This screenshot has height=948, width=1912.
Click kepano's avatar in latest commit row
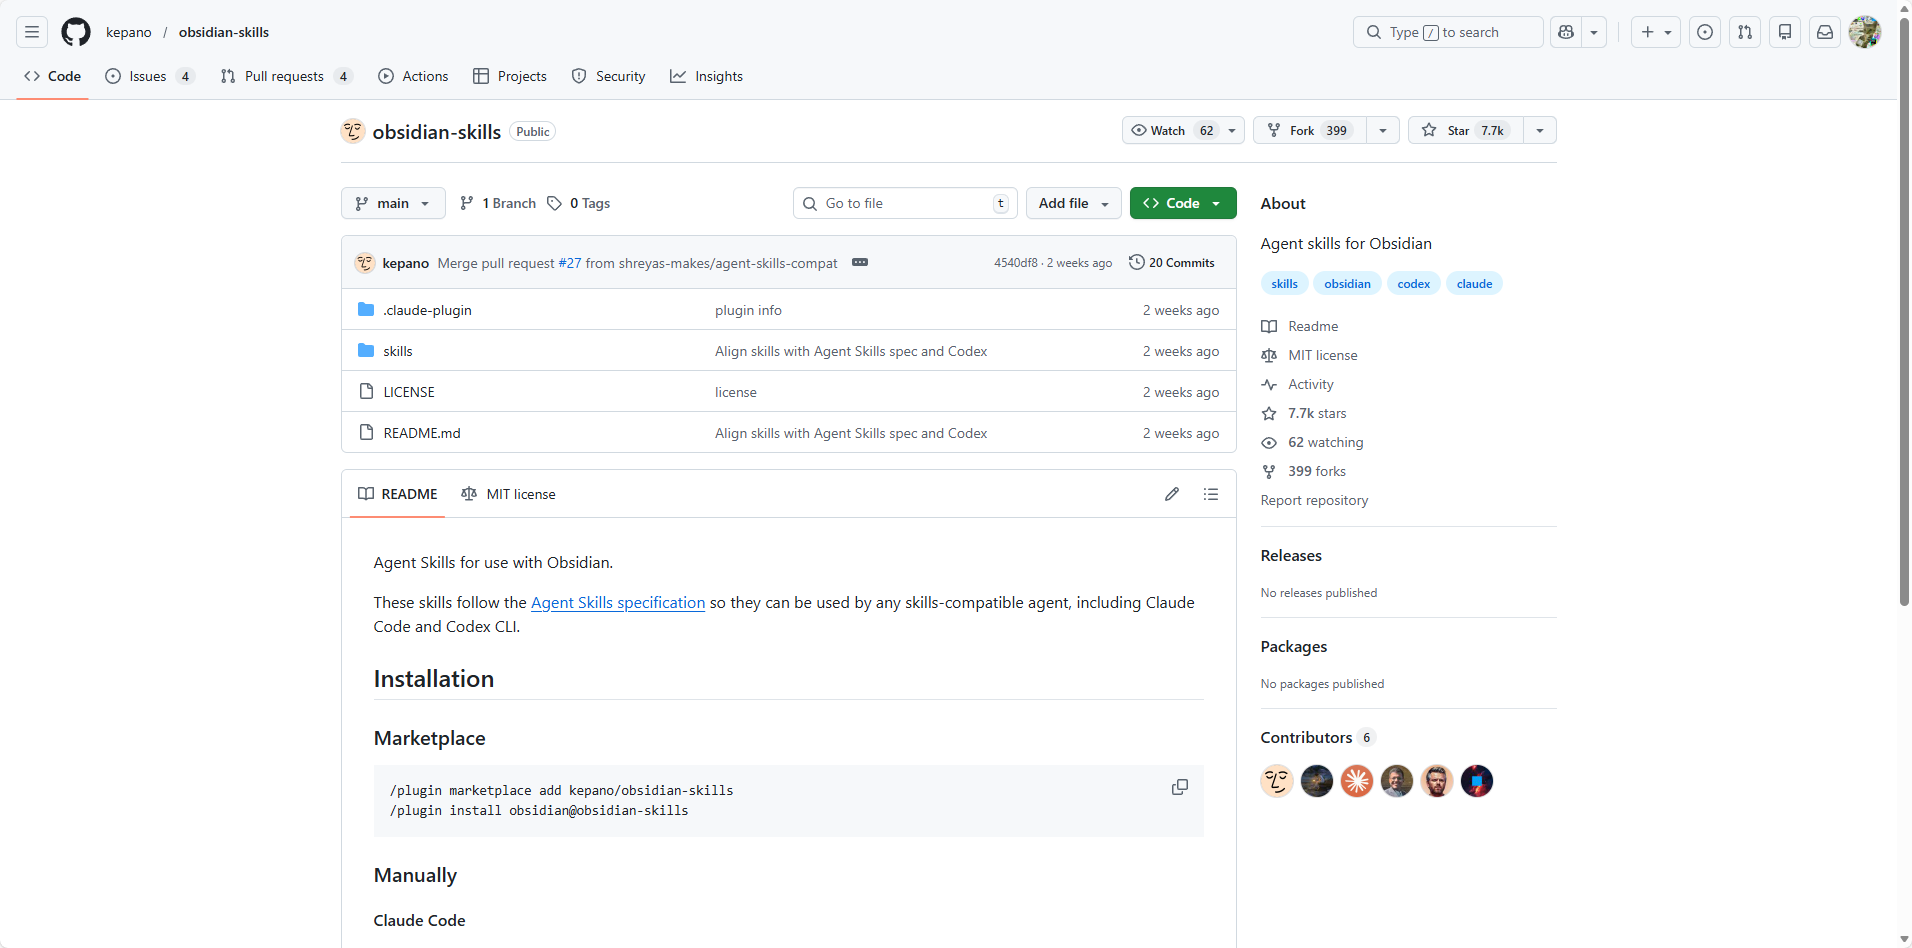tap(365, 263)
